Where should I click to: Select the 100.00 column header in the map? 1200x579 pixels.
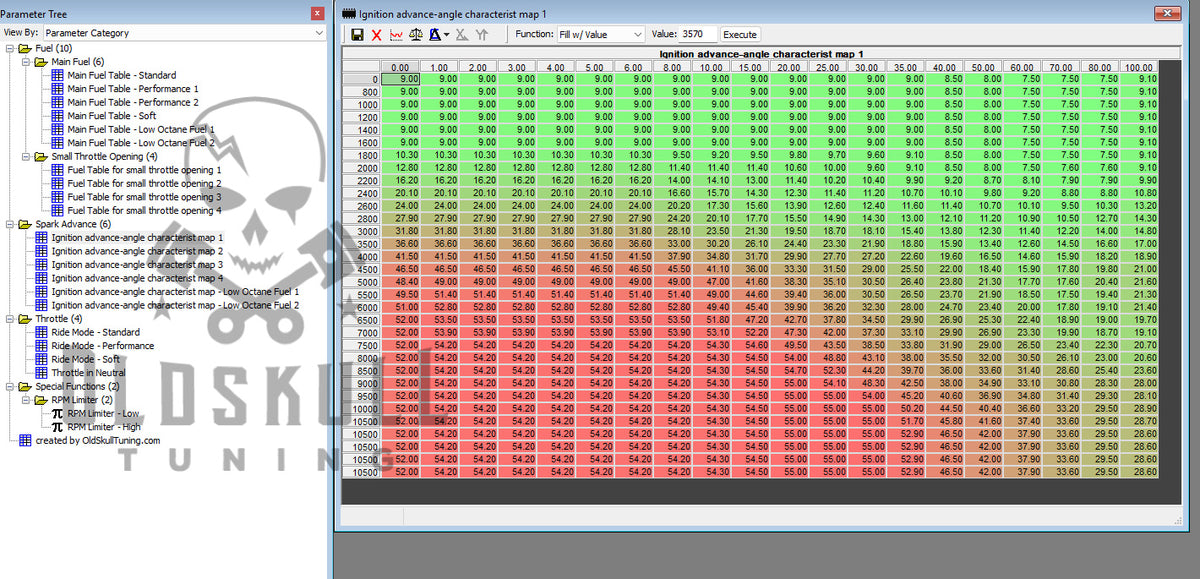[1138, 67]
